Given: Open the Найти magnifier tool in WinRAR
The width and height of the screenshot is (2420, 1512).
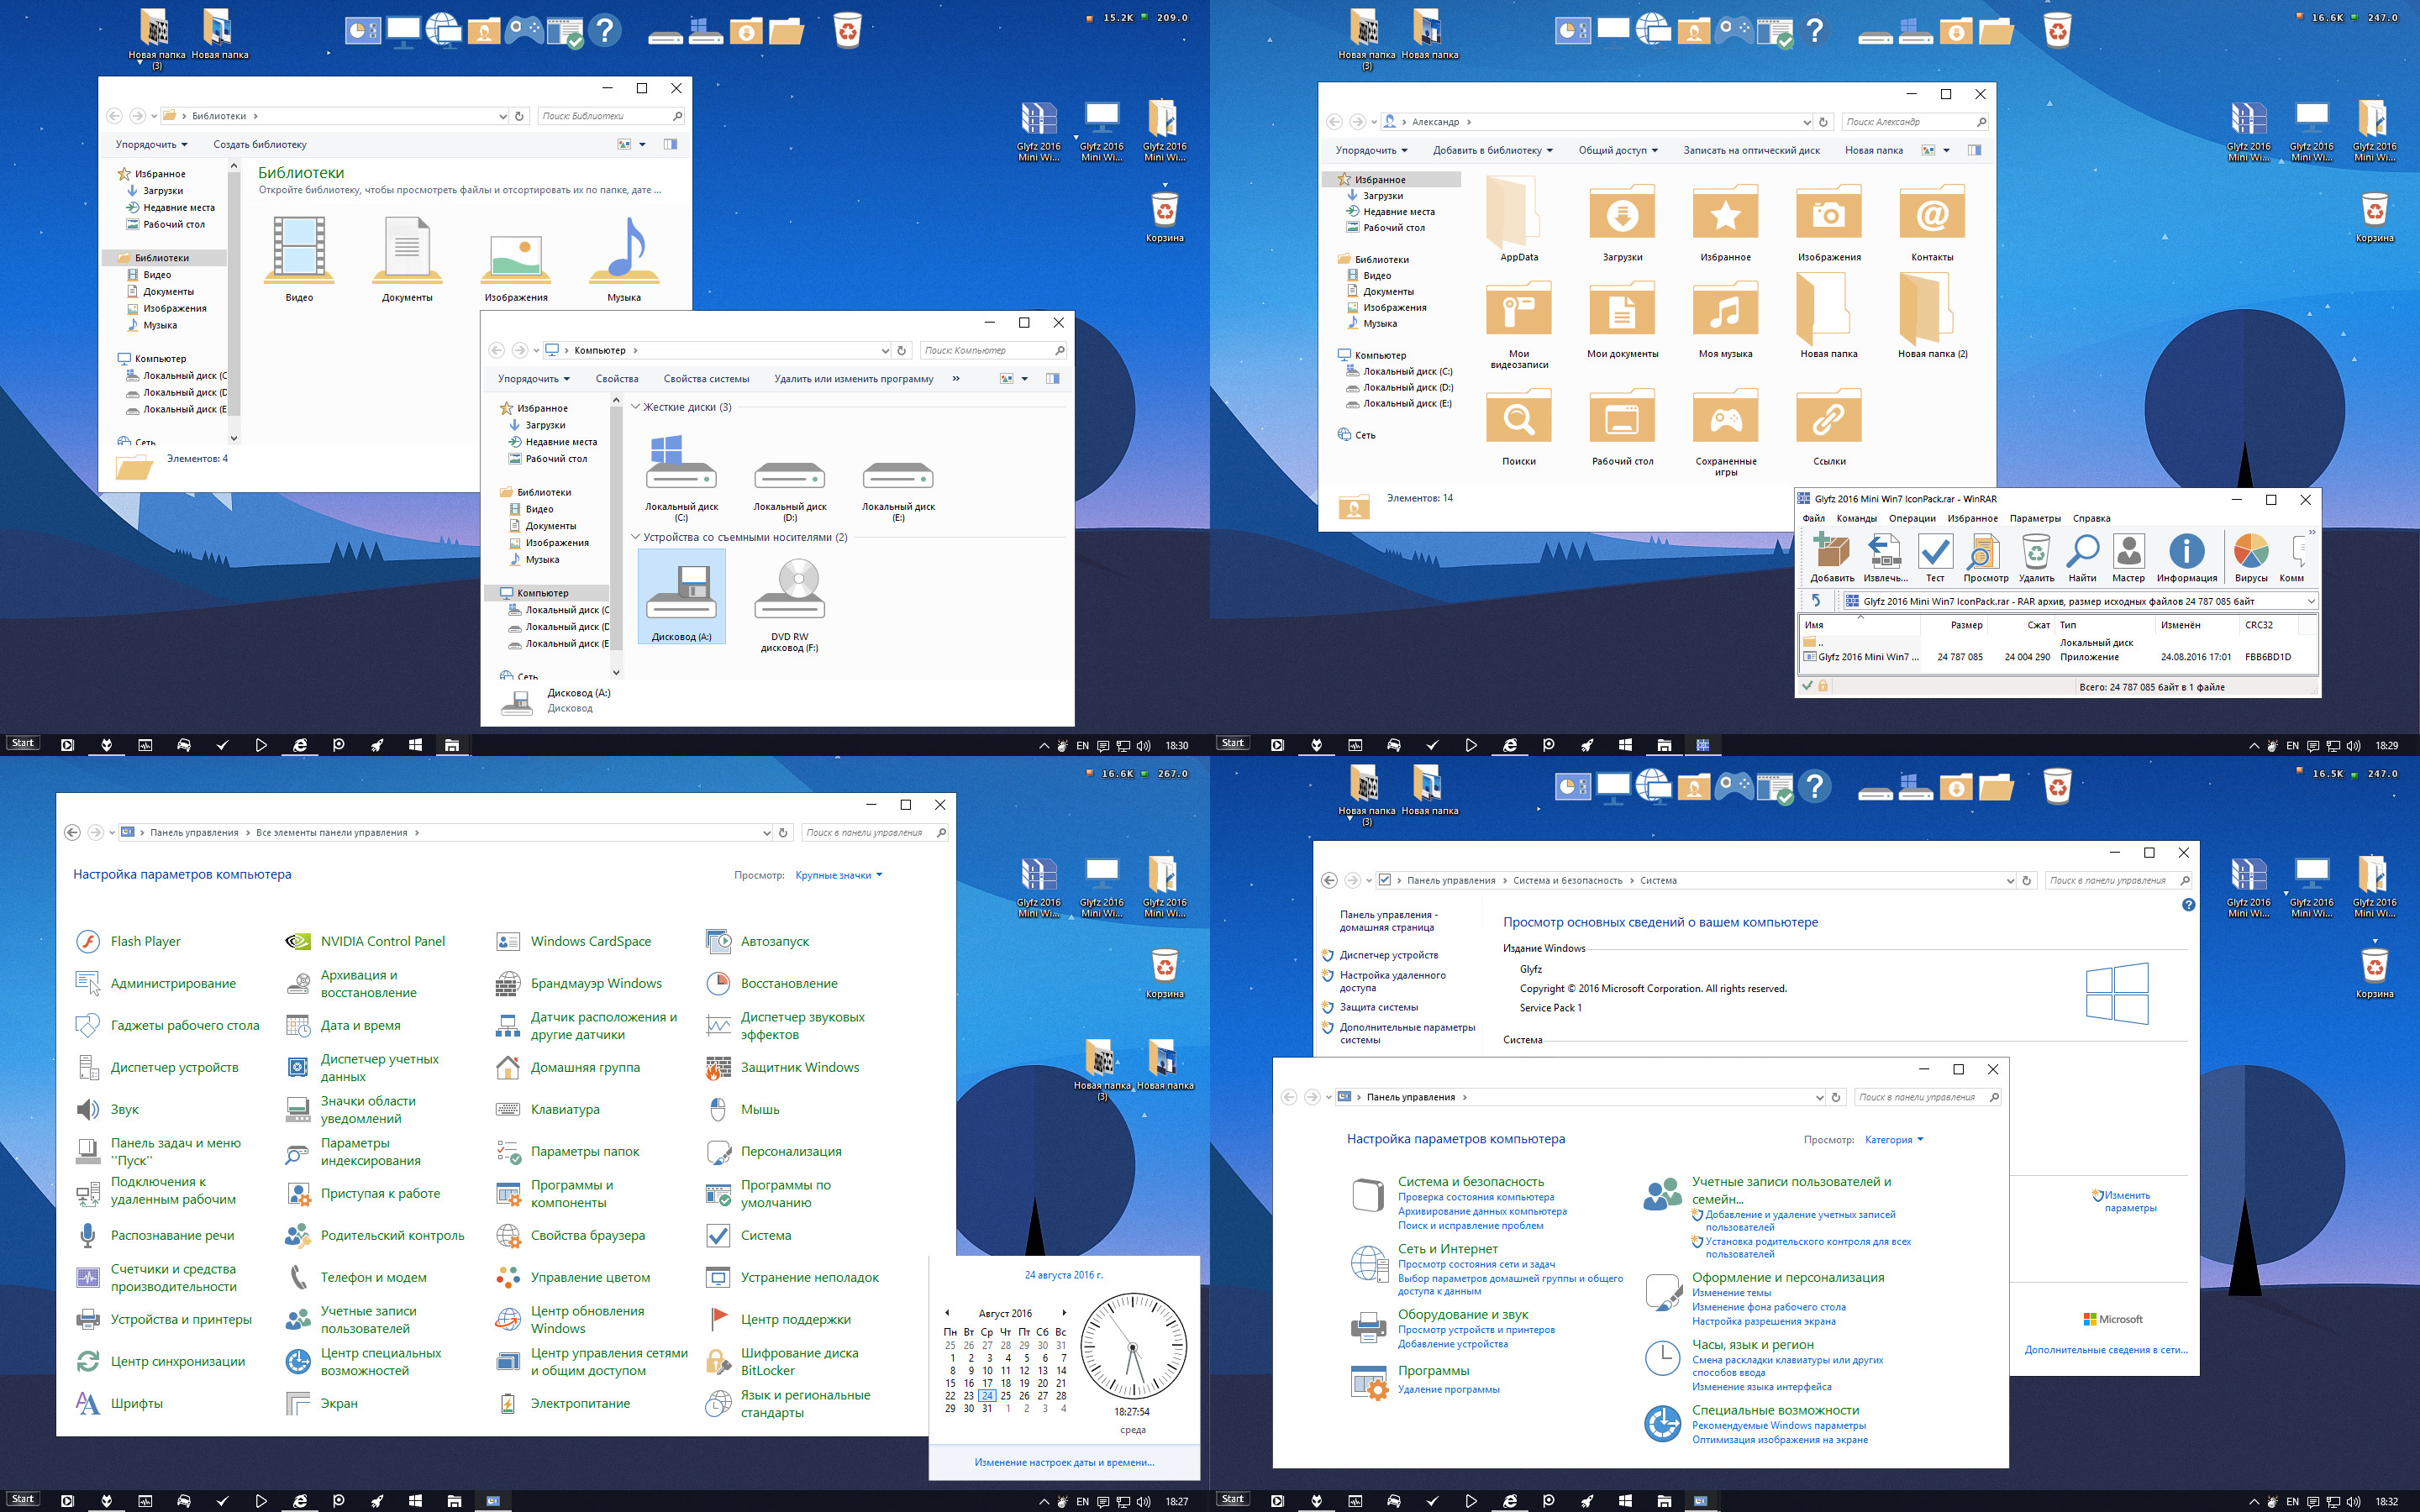Looking at the screenshot, I should click(2082, 557).
